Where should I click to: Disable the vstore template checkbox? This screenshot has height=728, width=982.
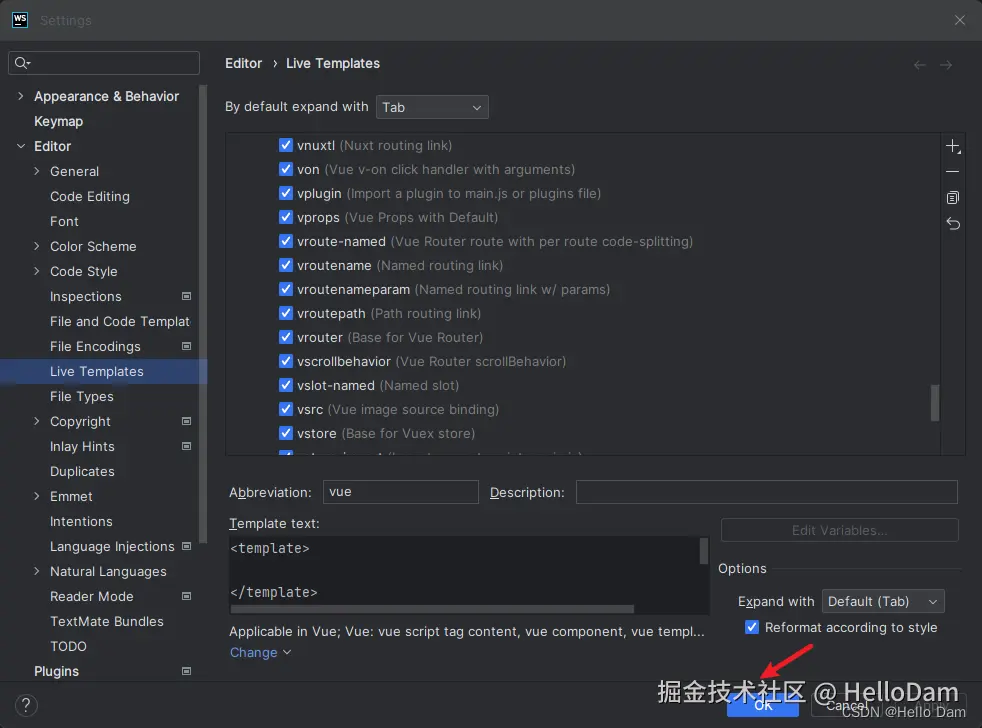point(286,433)
